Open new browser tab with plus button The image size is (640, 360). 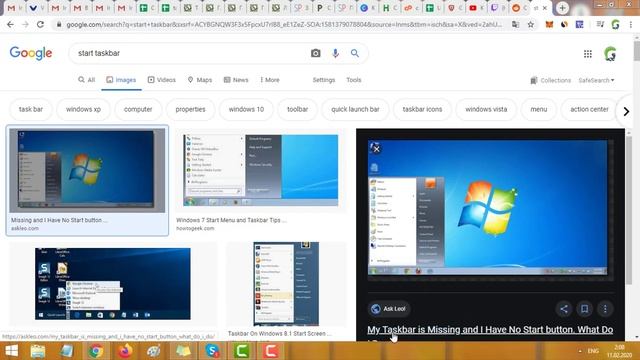562,8
